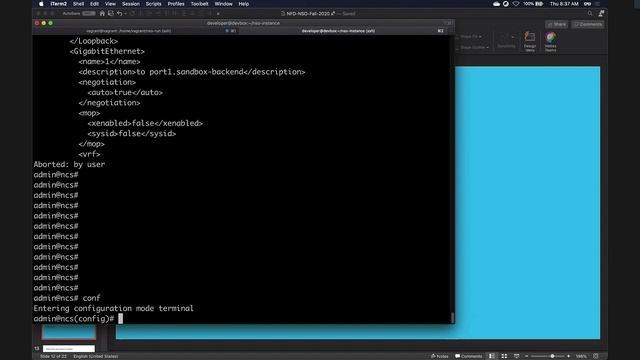Click the Notes button in status bar
This screenshot has height=360, width=640.
440,356
